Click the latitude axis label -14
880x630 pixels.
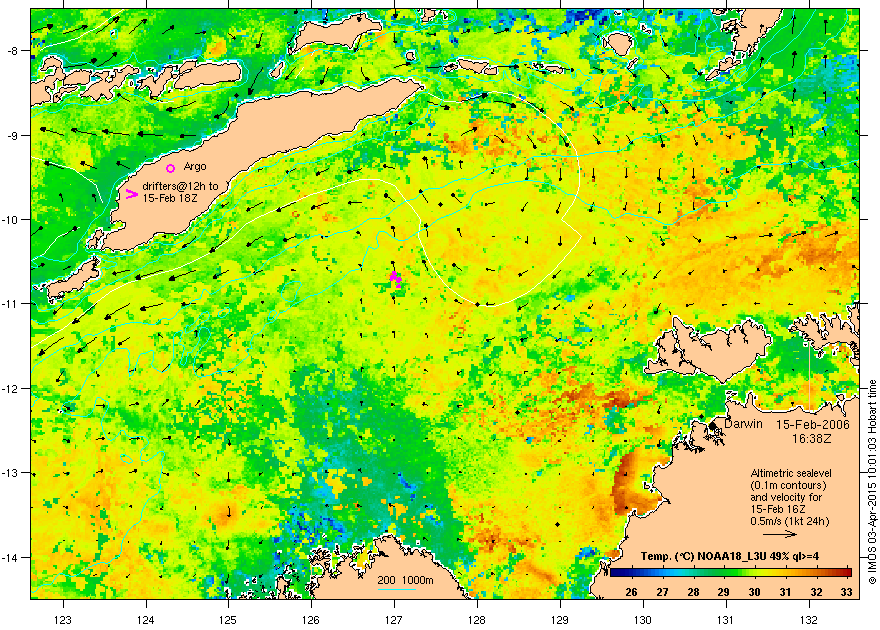(10, 558)
